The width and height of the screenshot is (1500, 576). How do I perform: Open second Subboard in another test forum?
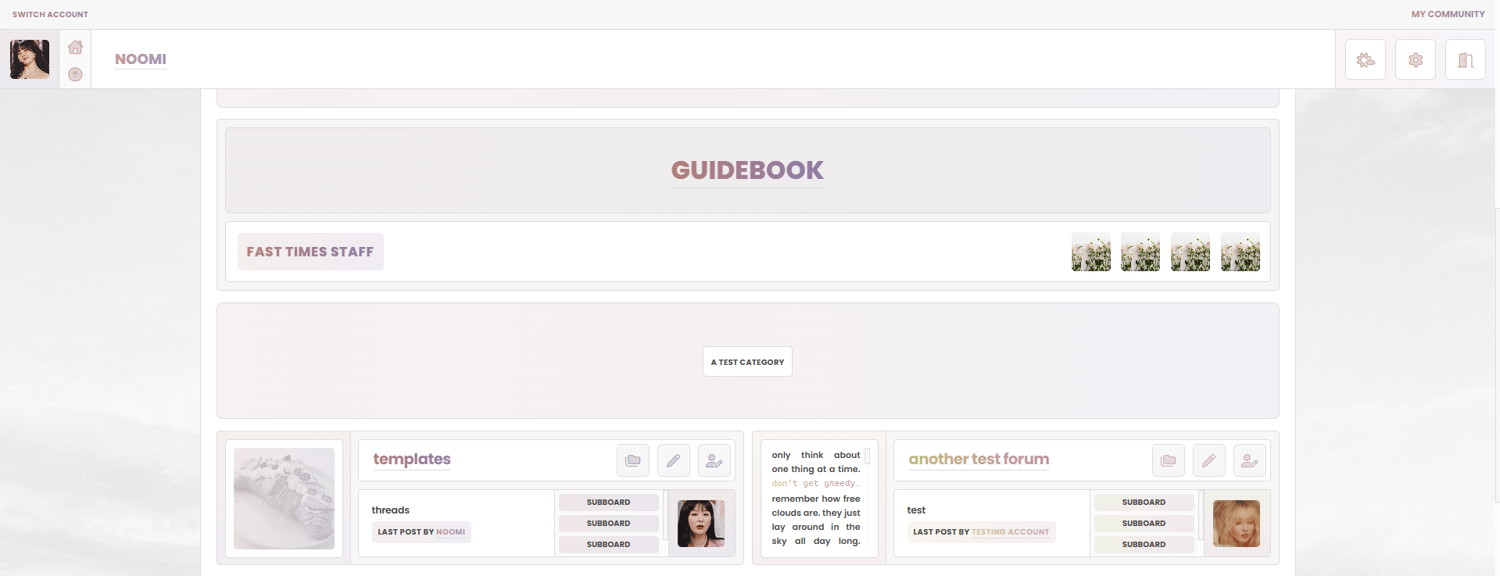pyautogui.click(x=1144, y=523)
